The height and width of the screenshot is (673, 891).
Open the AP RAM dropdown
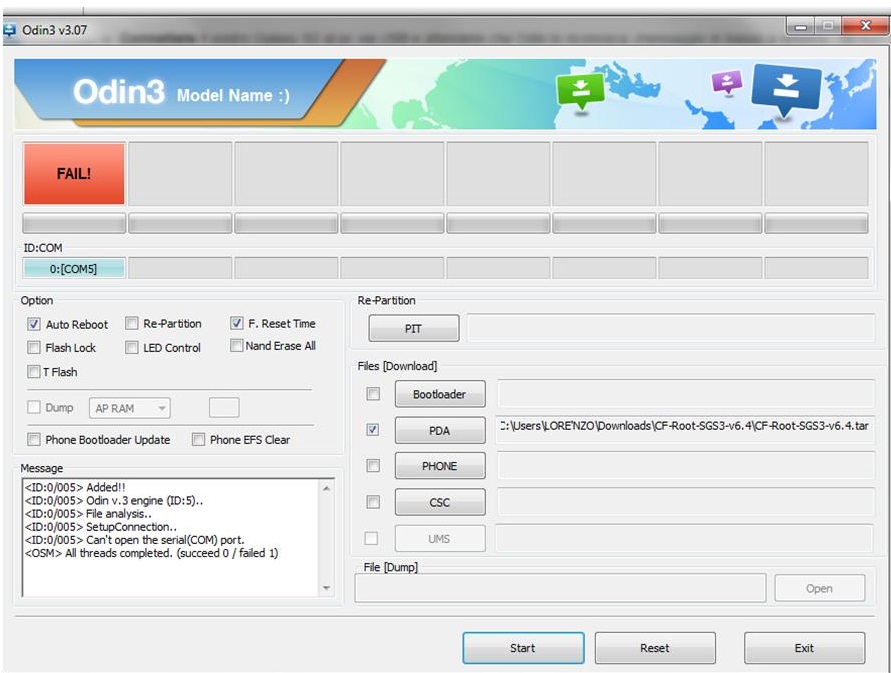tap(130, 408)
